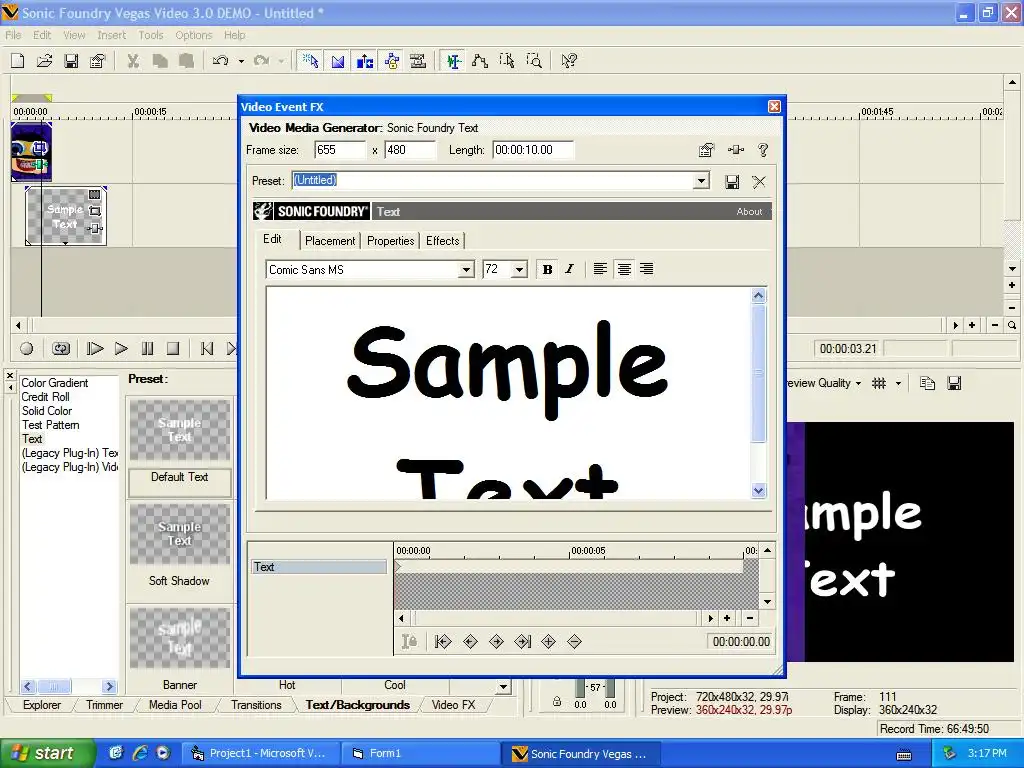The width and height of the screenshot is (1024, 768).
Task: Open the undo history dropdown arrow
Action: [241, 61]
